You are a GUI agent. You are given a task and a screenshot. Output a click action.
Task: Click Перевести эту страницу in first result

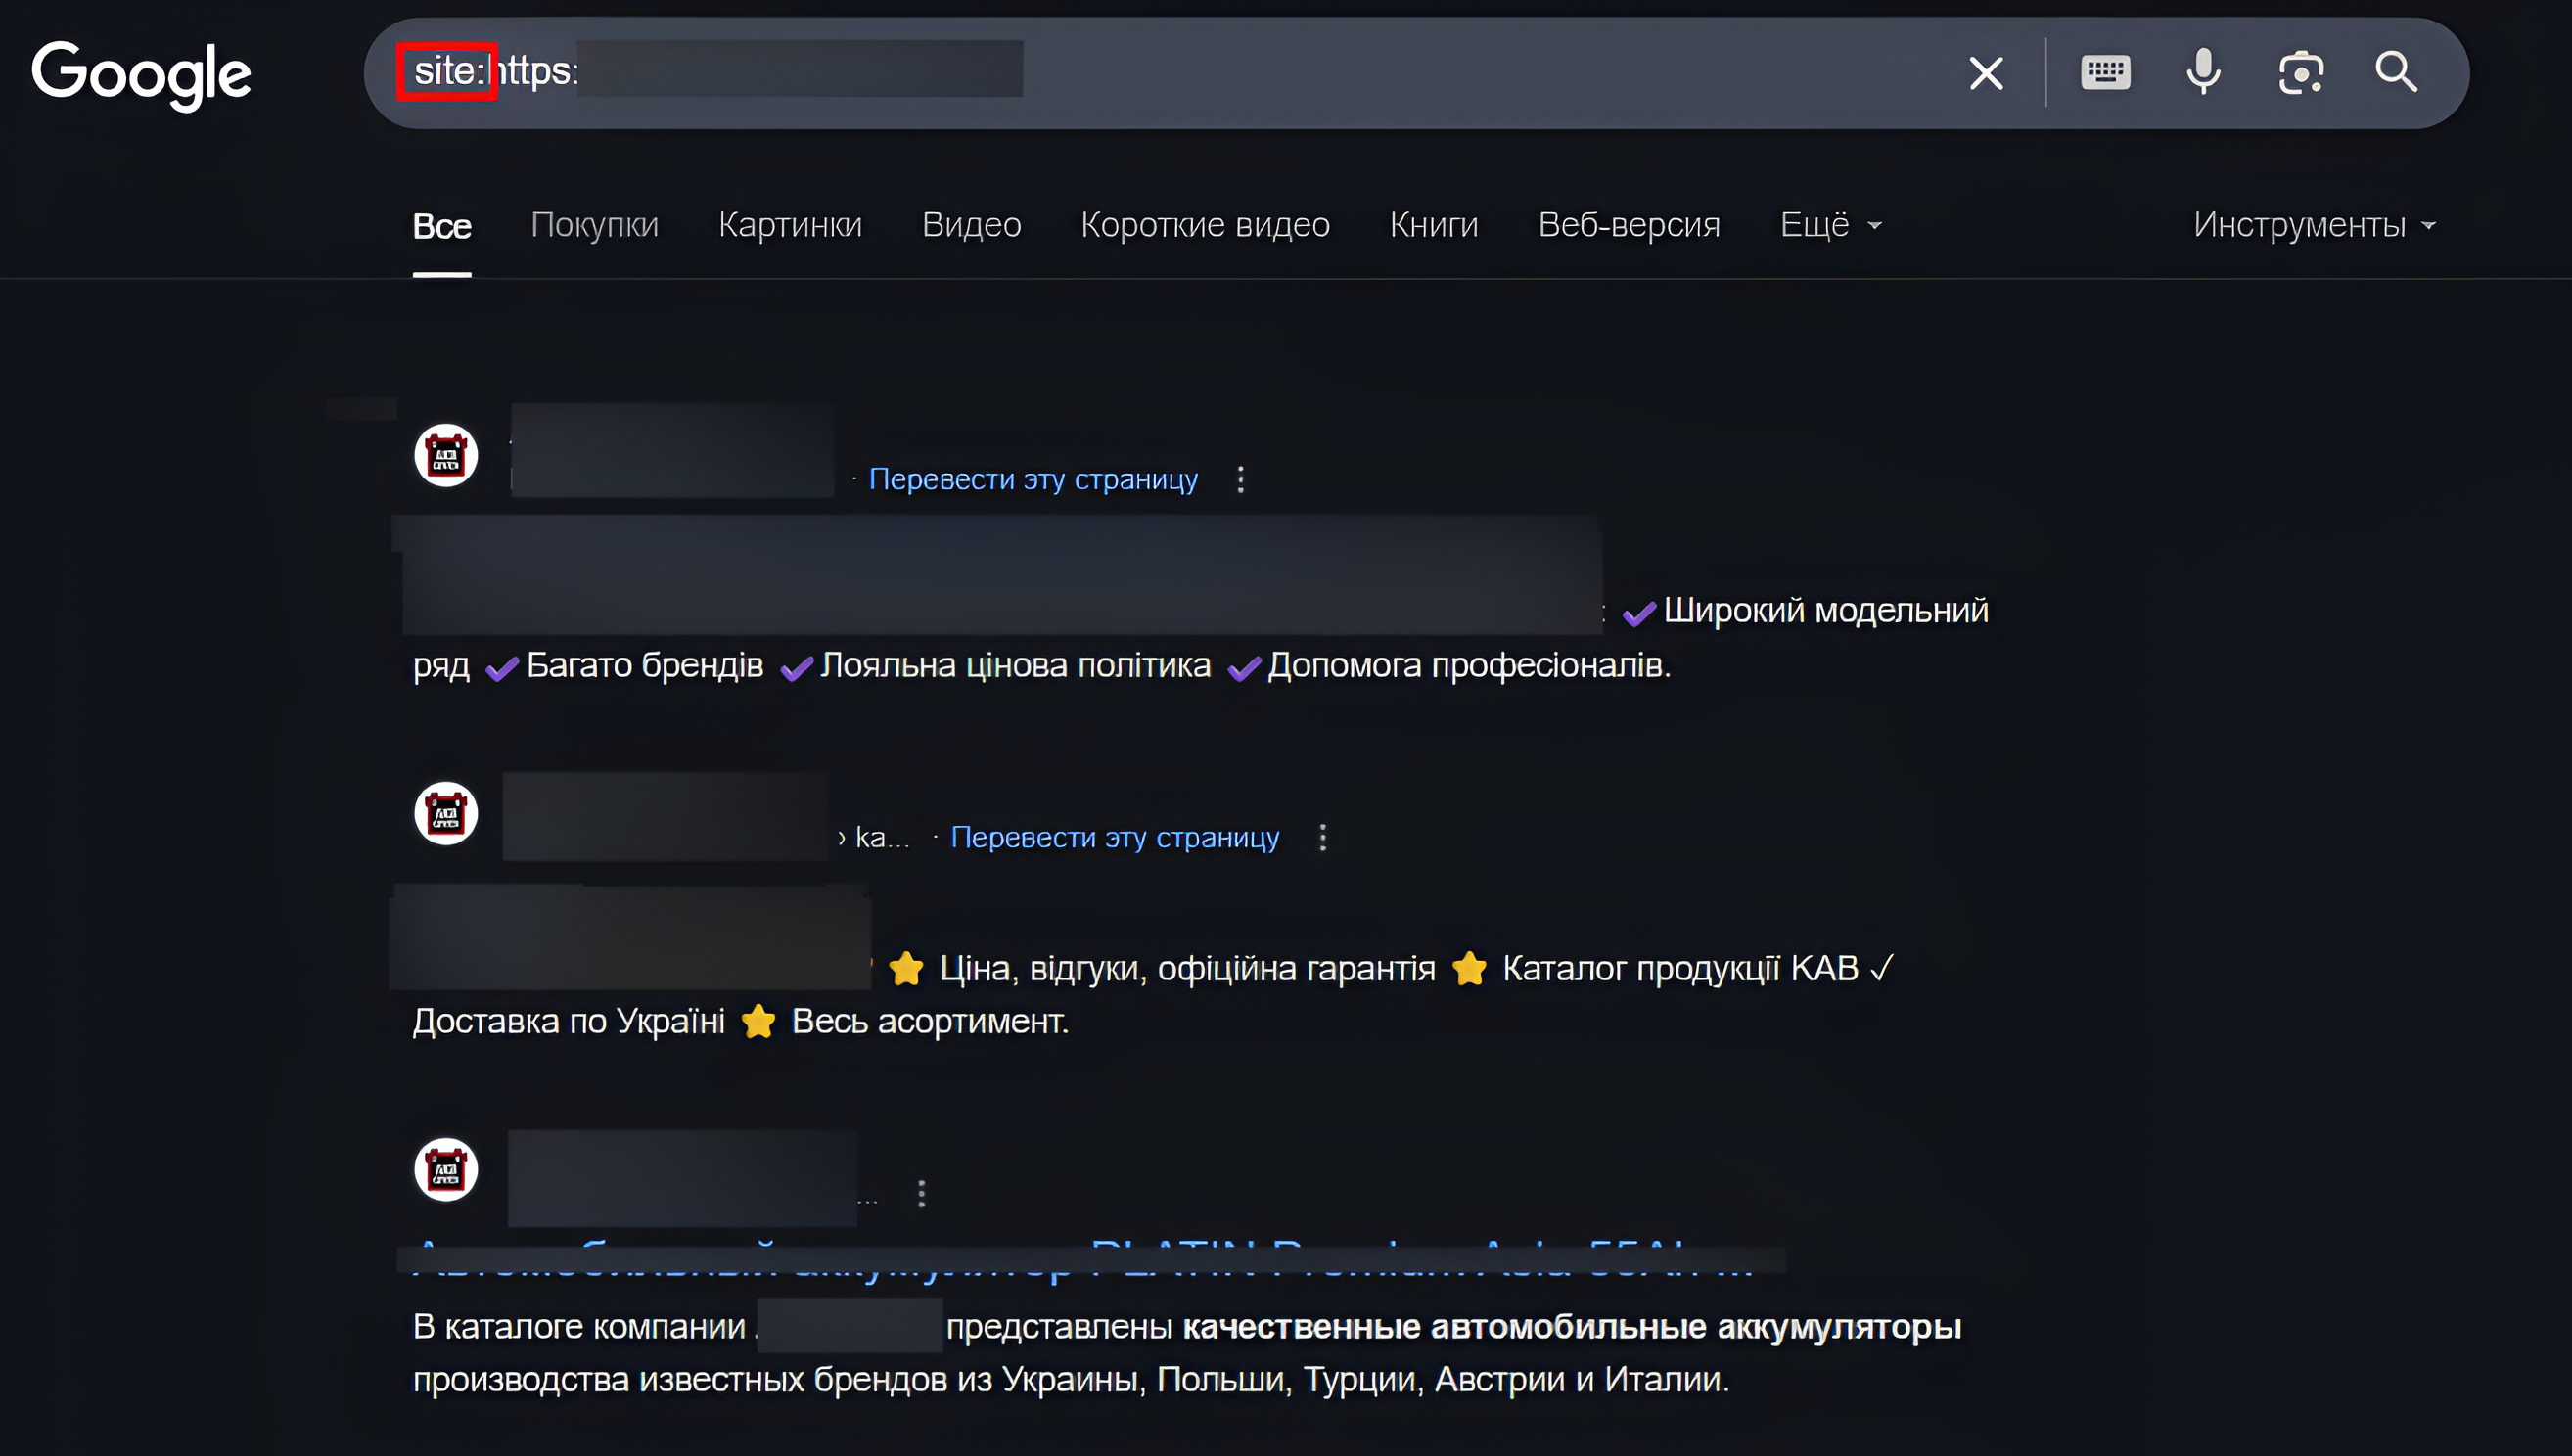point(1033,479)
